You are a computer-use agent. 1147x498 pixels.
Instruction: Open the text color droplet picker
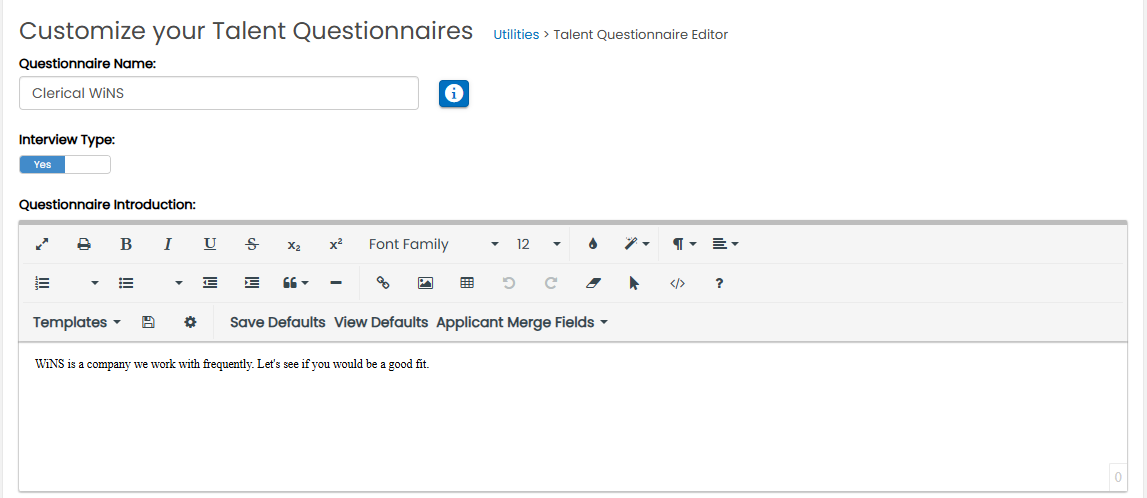593,244
